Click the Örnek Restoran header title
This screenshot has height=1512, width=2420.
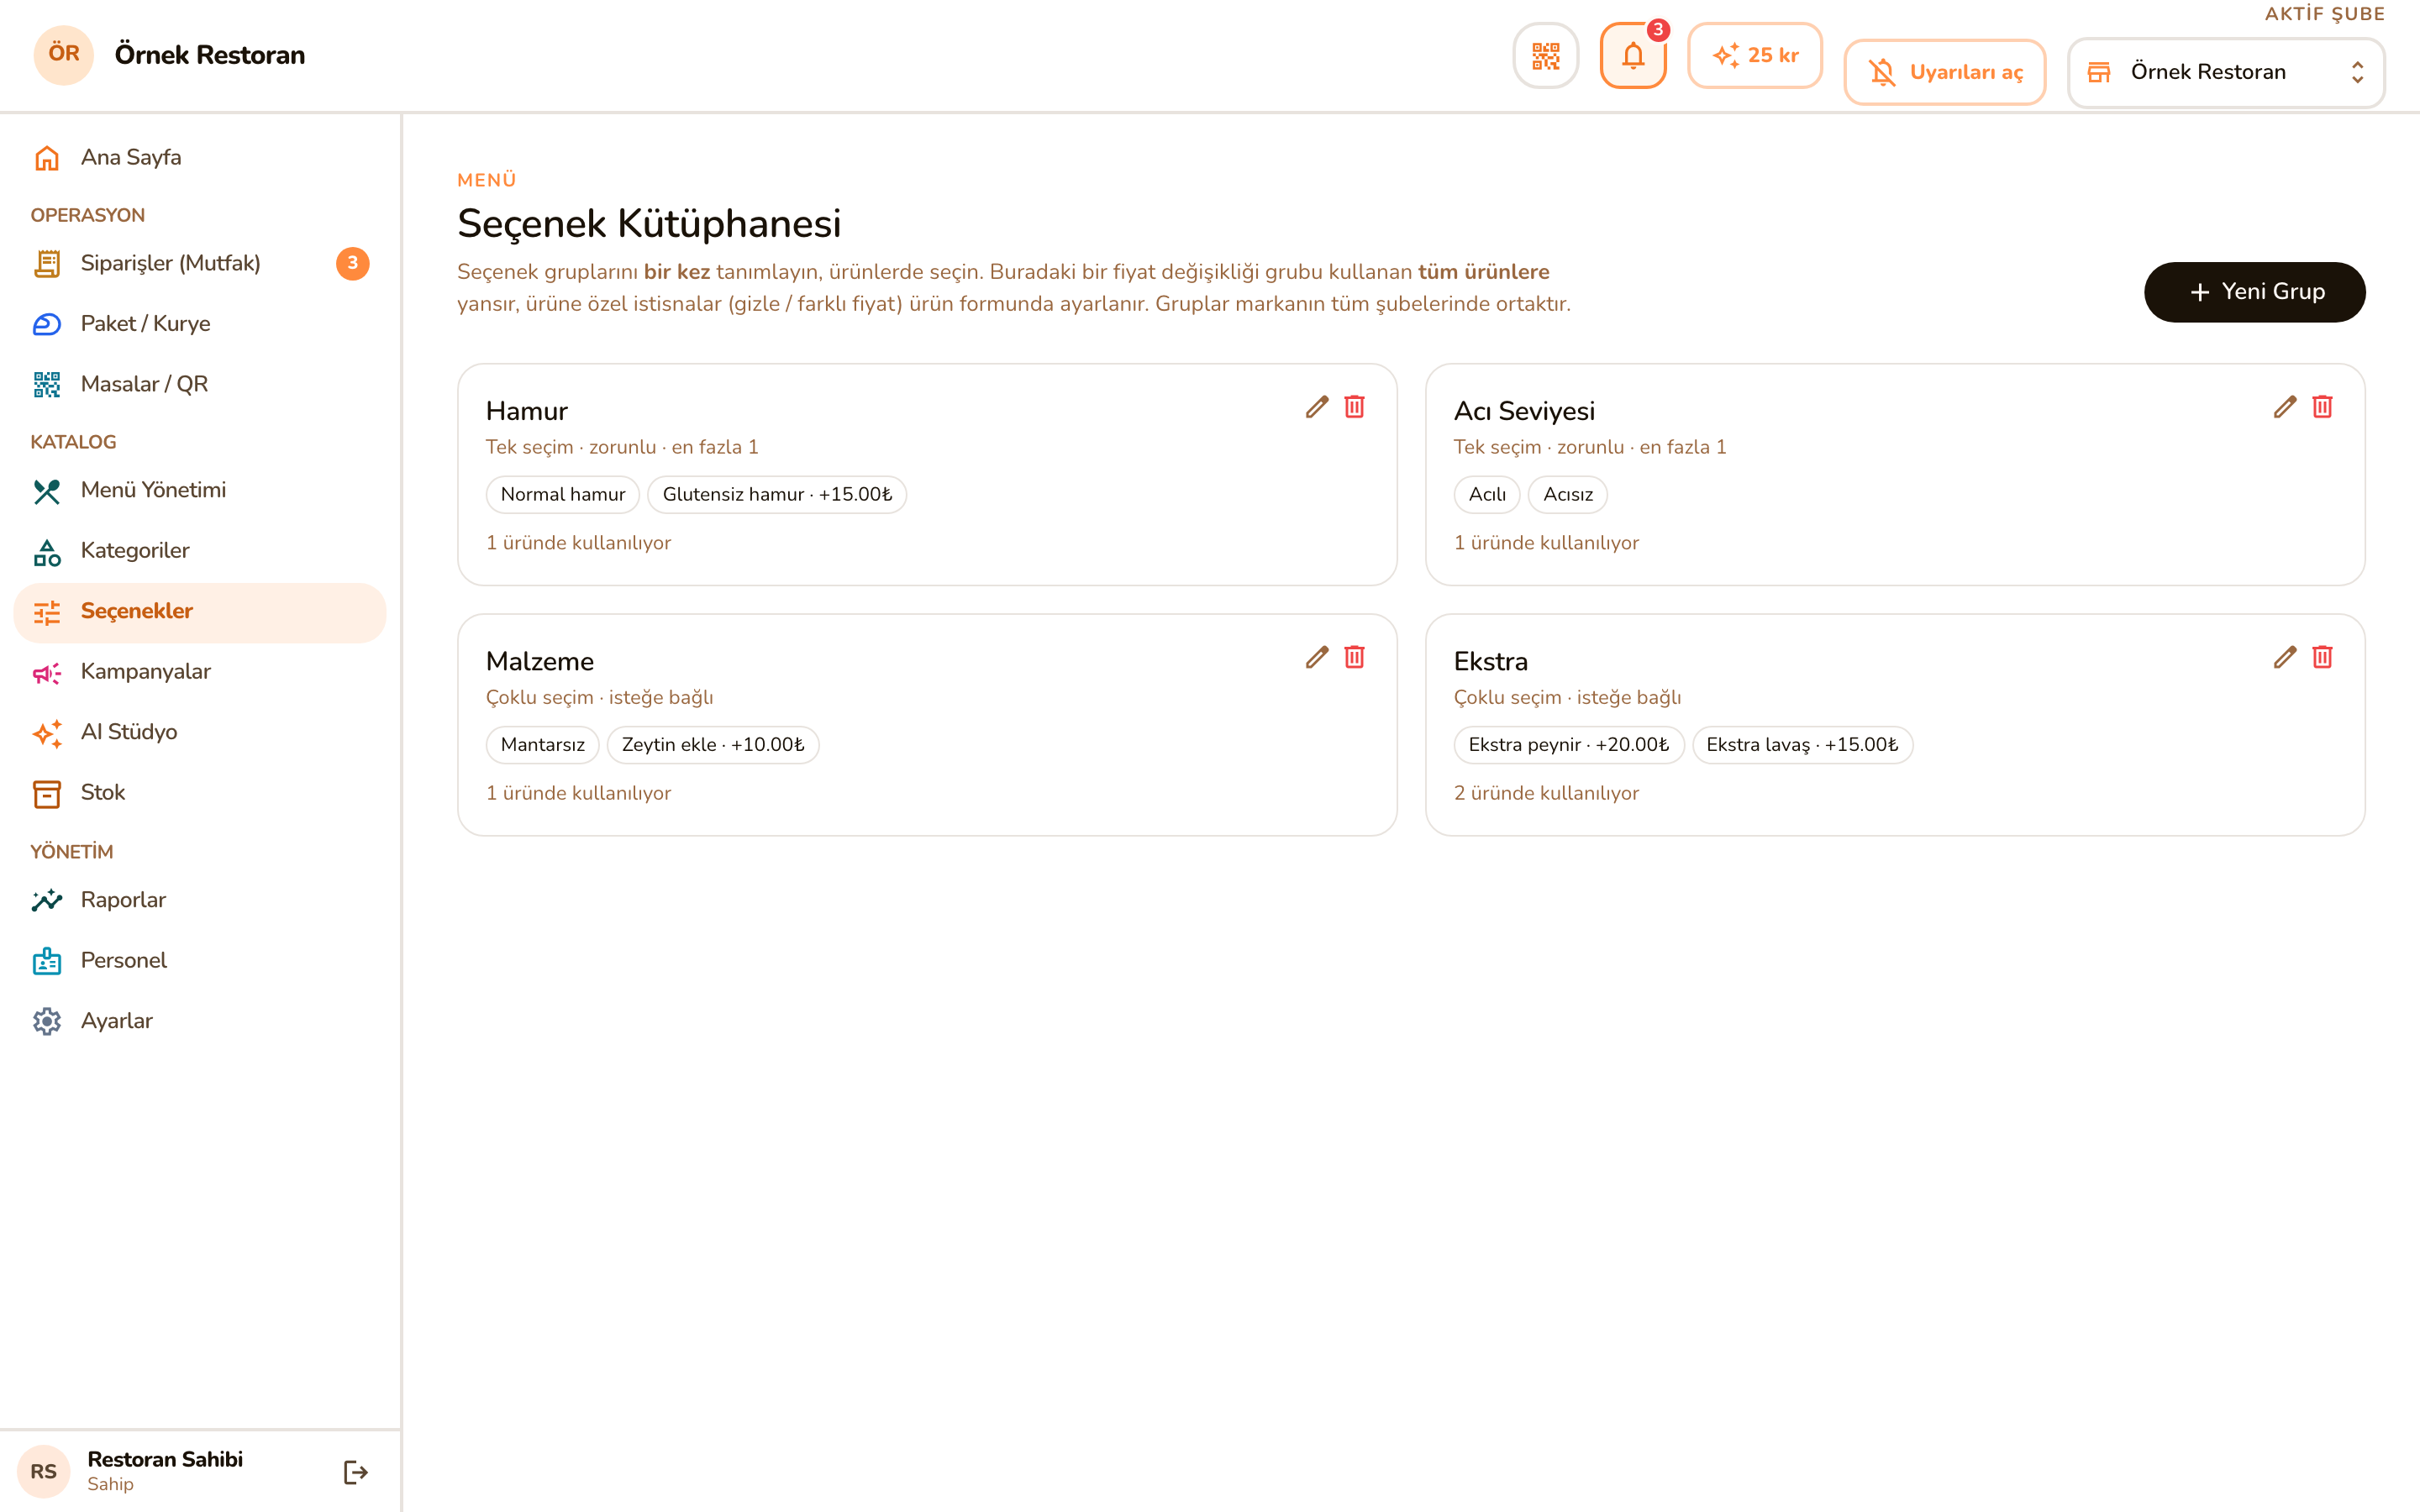(x=210, y=55)
